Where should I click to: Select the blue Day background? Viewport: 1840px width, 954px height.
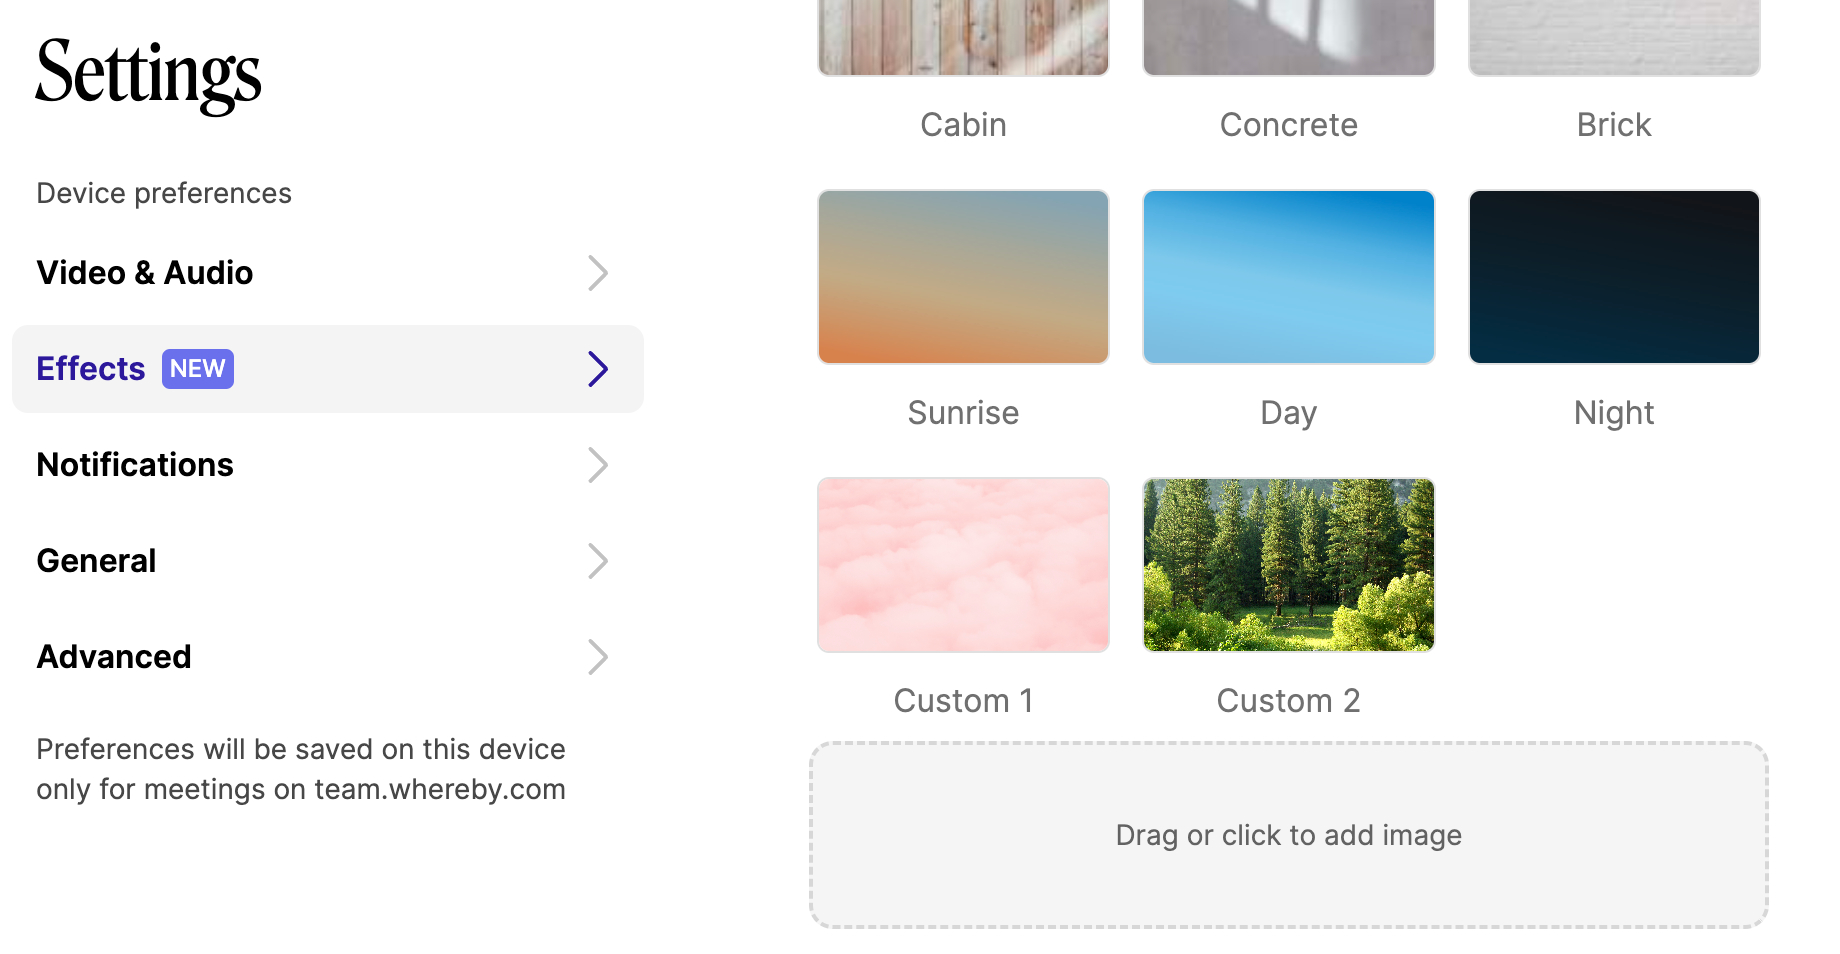point(1289,277)
